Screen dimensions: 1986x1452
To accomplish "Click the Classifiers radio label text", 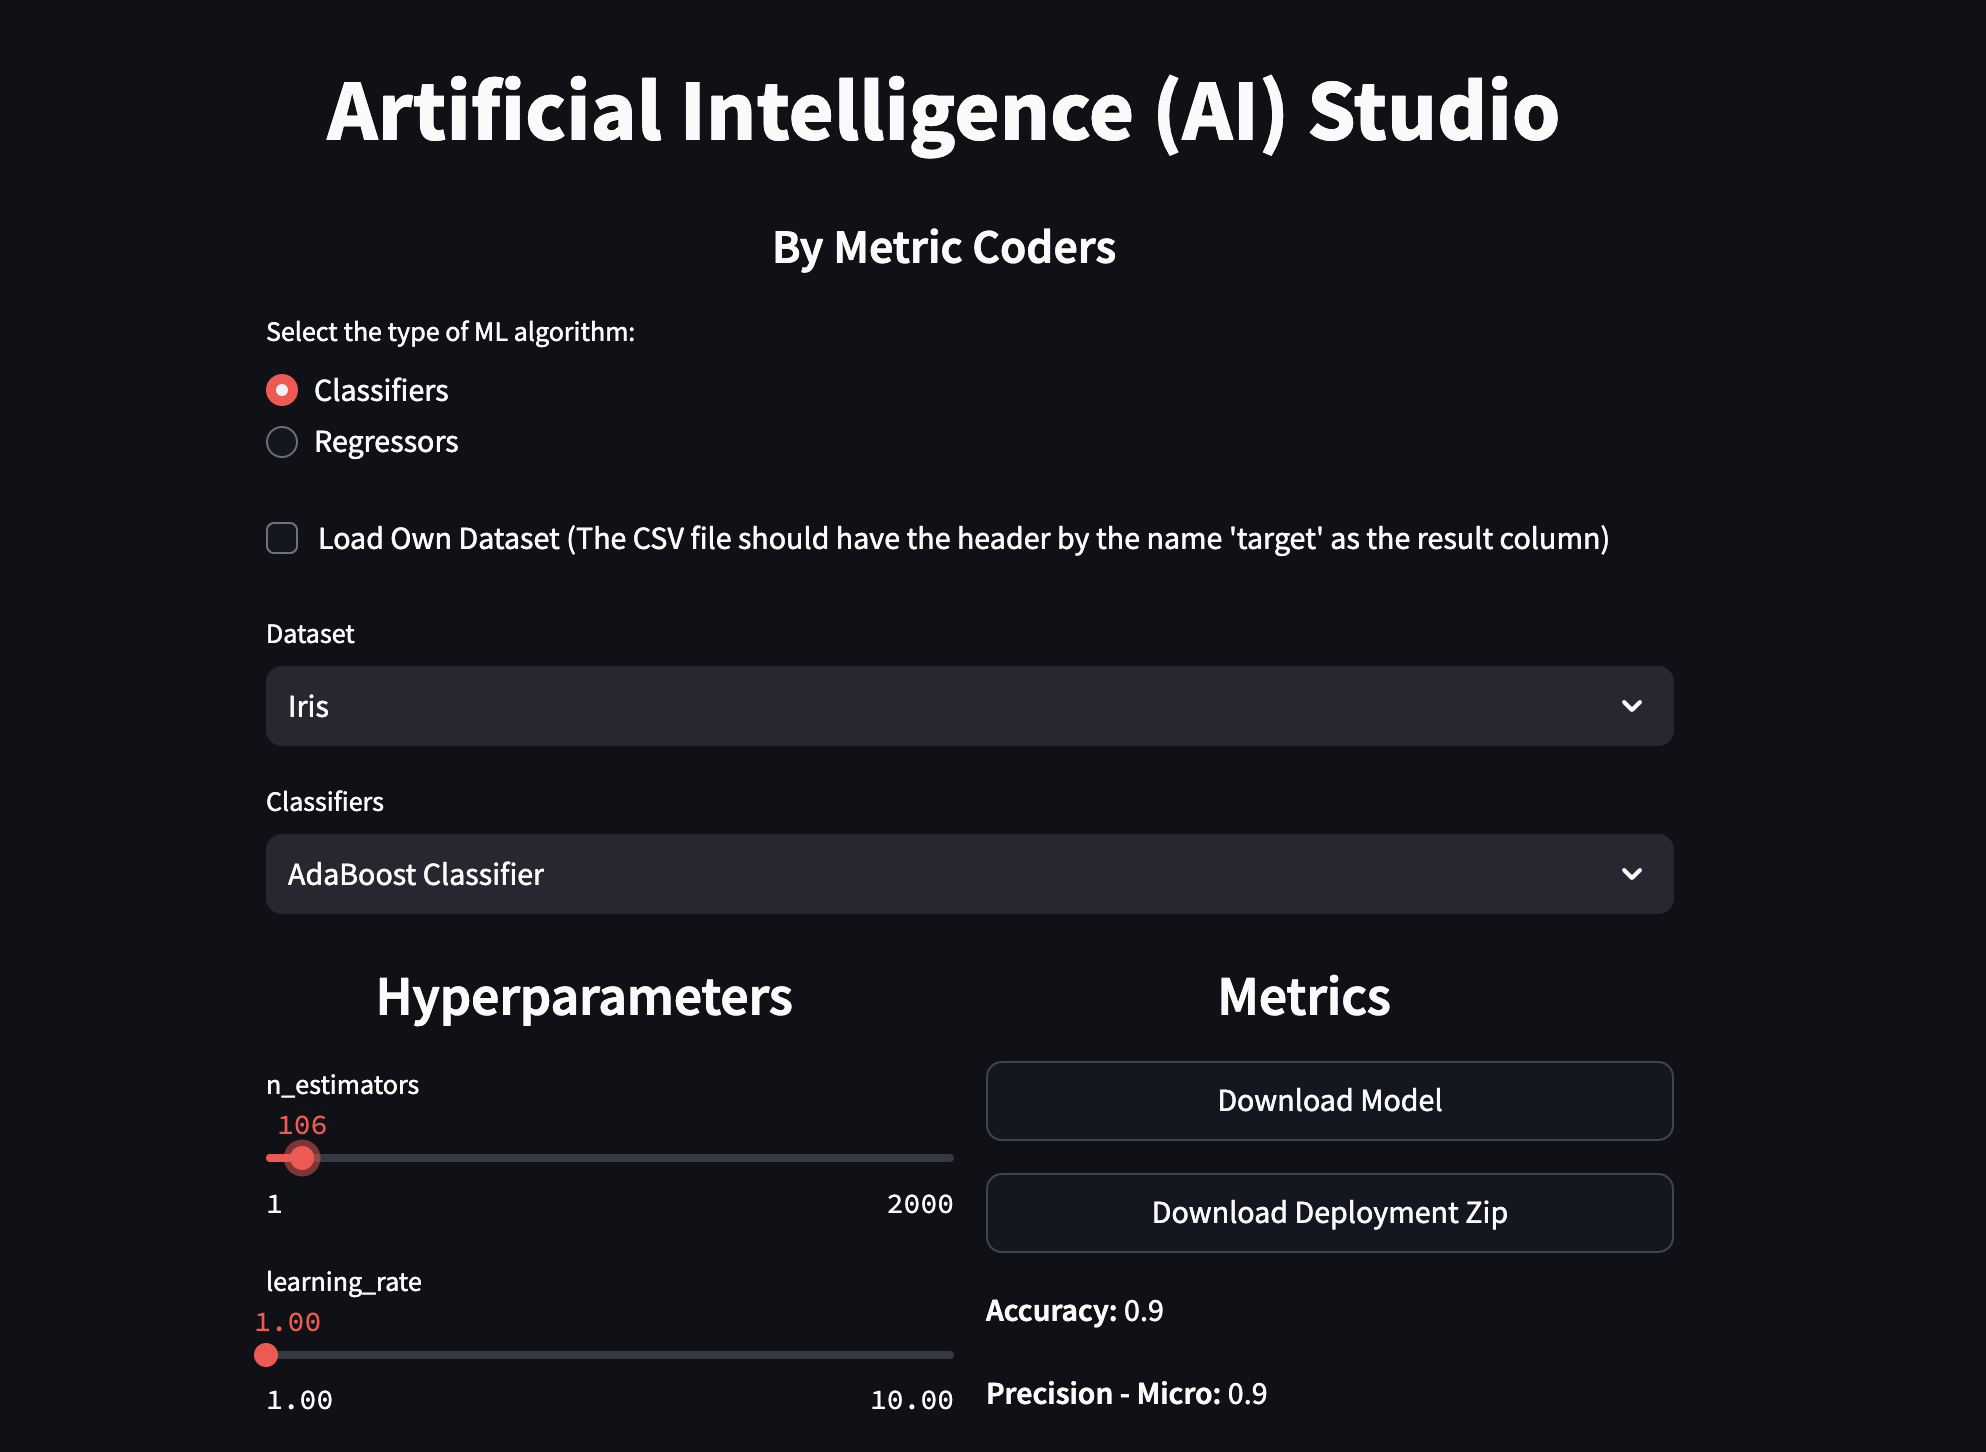I will 381,390.
